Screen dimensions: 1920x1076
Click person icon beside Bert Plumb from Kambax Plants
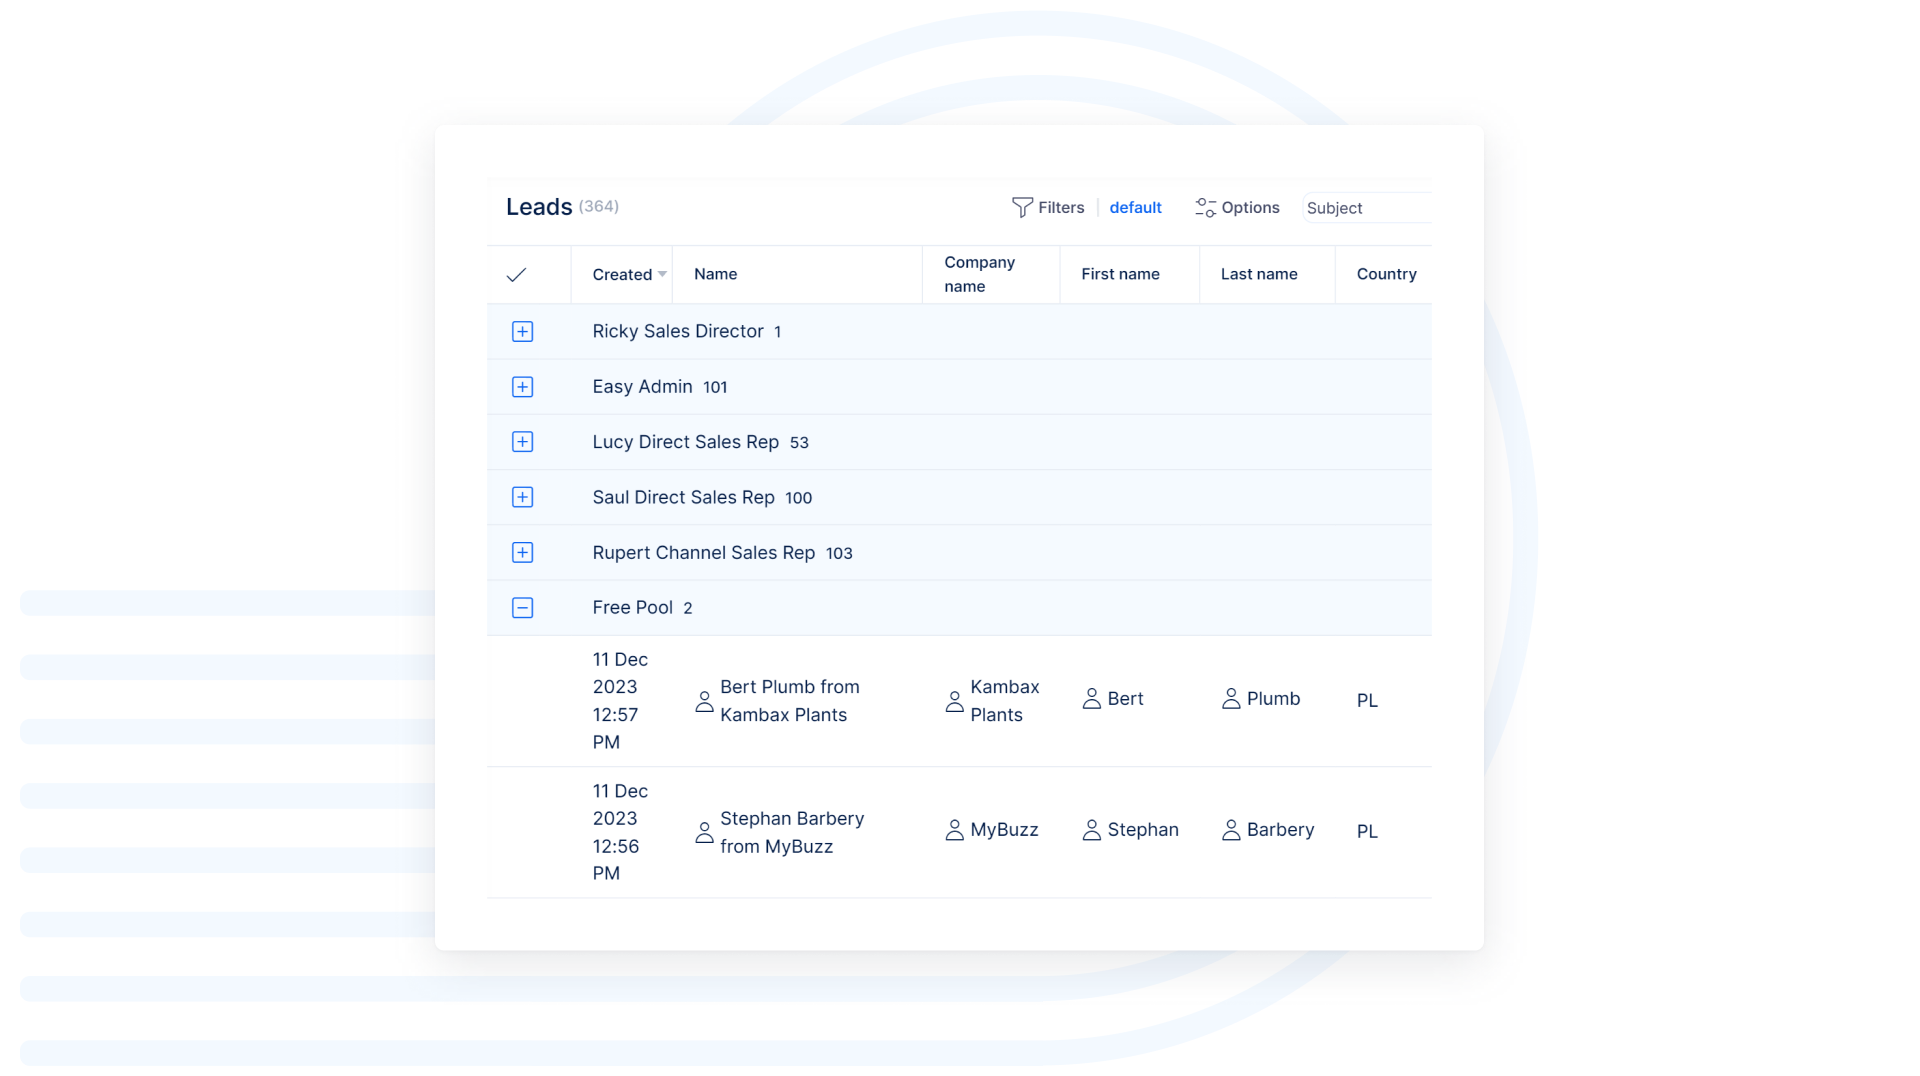click(x=704, y=701)
